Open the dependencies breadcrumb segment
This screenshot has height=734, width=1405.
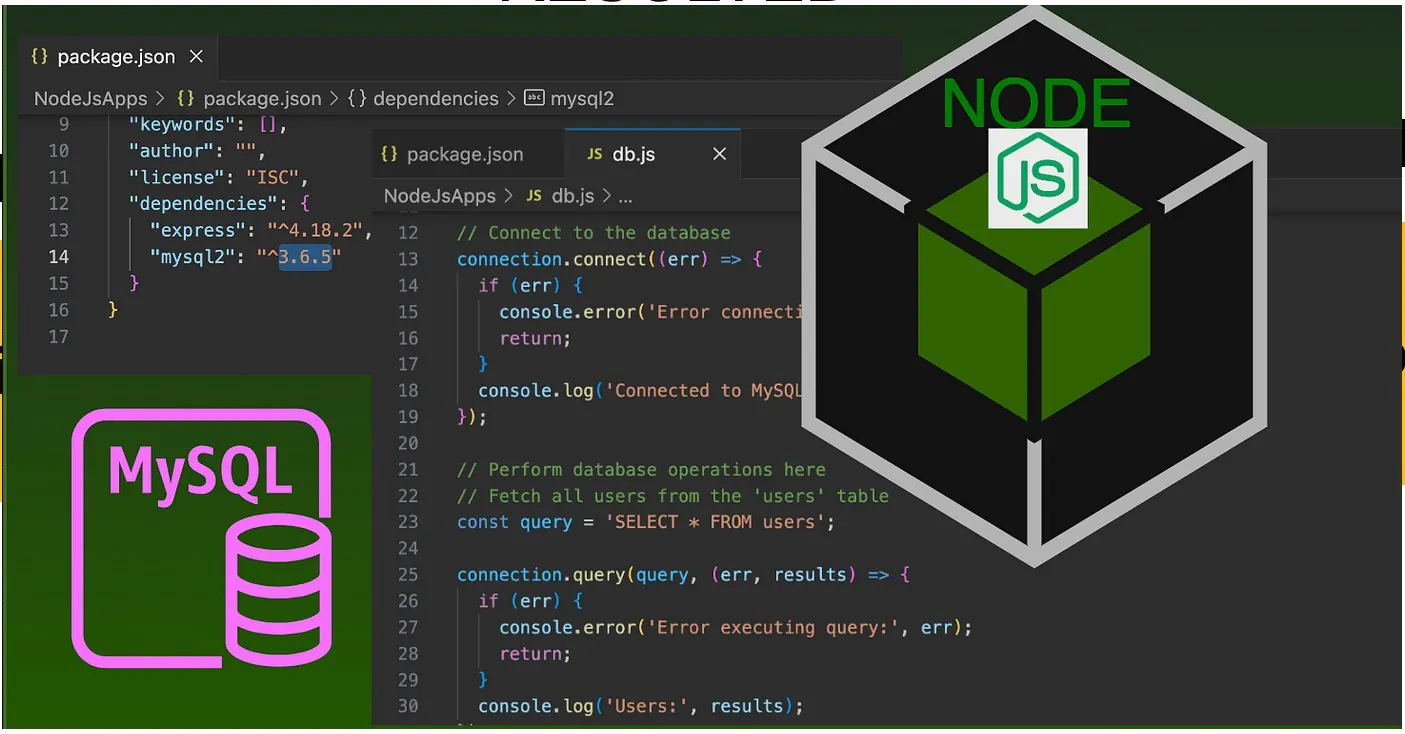[x=435, y=98]
